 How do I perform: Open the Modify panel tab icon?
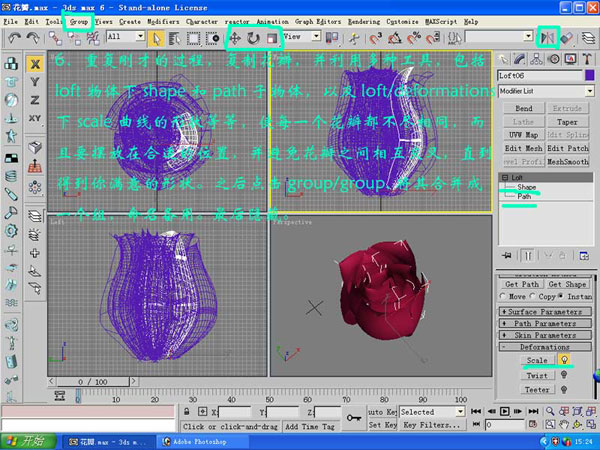pyautogui.click(x=520, y=59)
